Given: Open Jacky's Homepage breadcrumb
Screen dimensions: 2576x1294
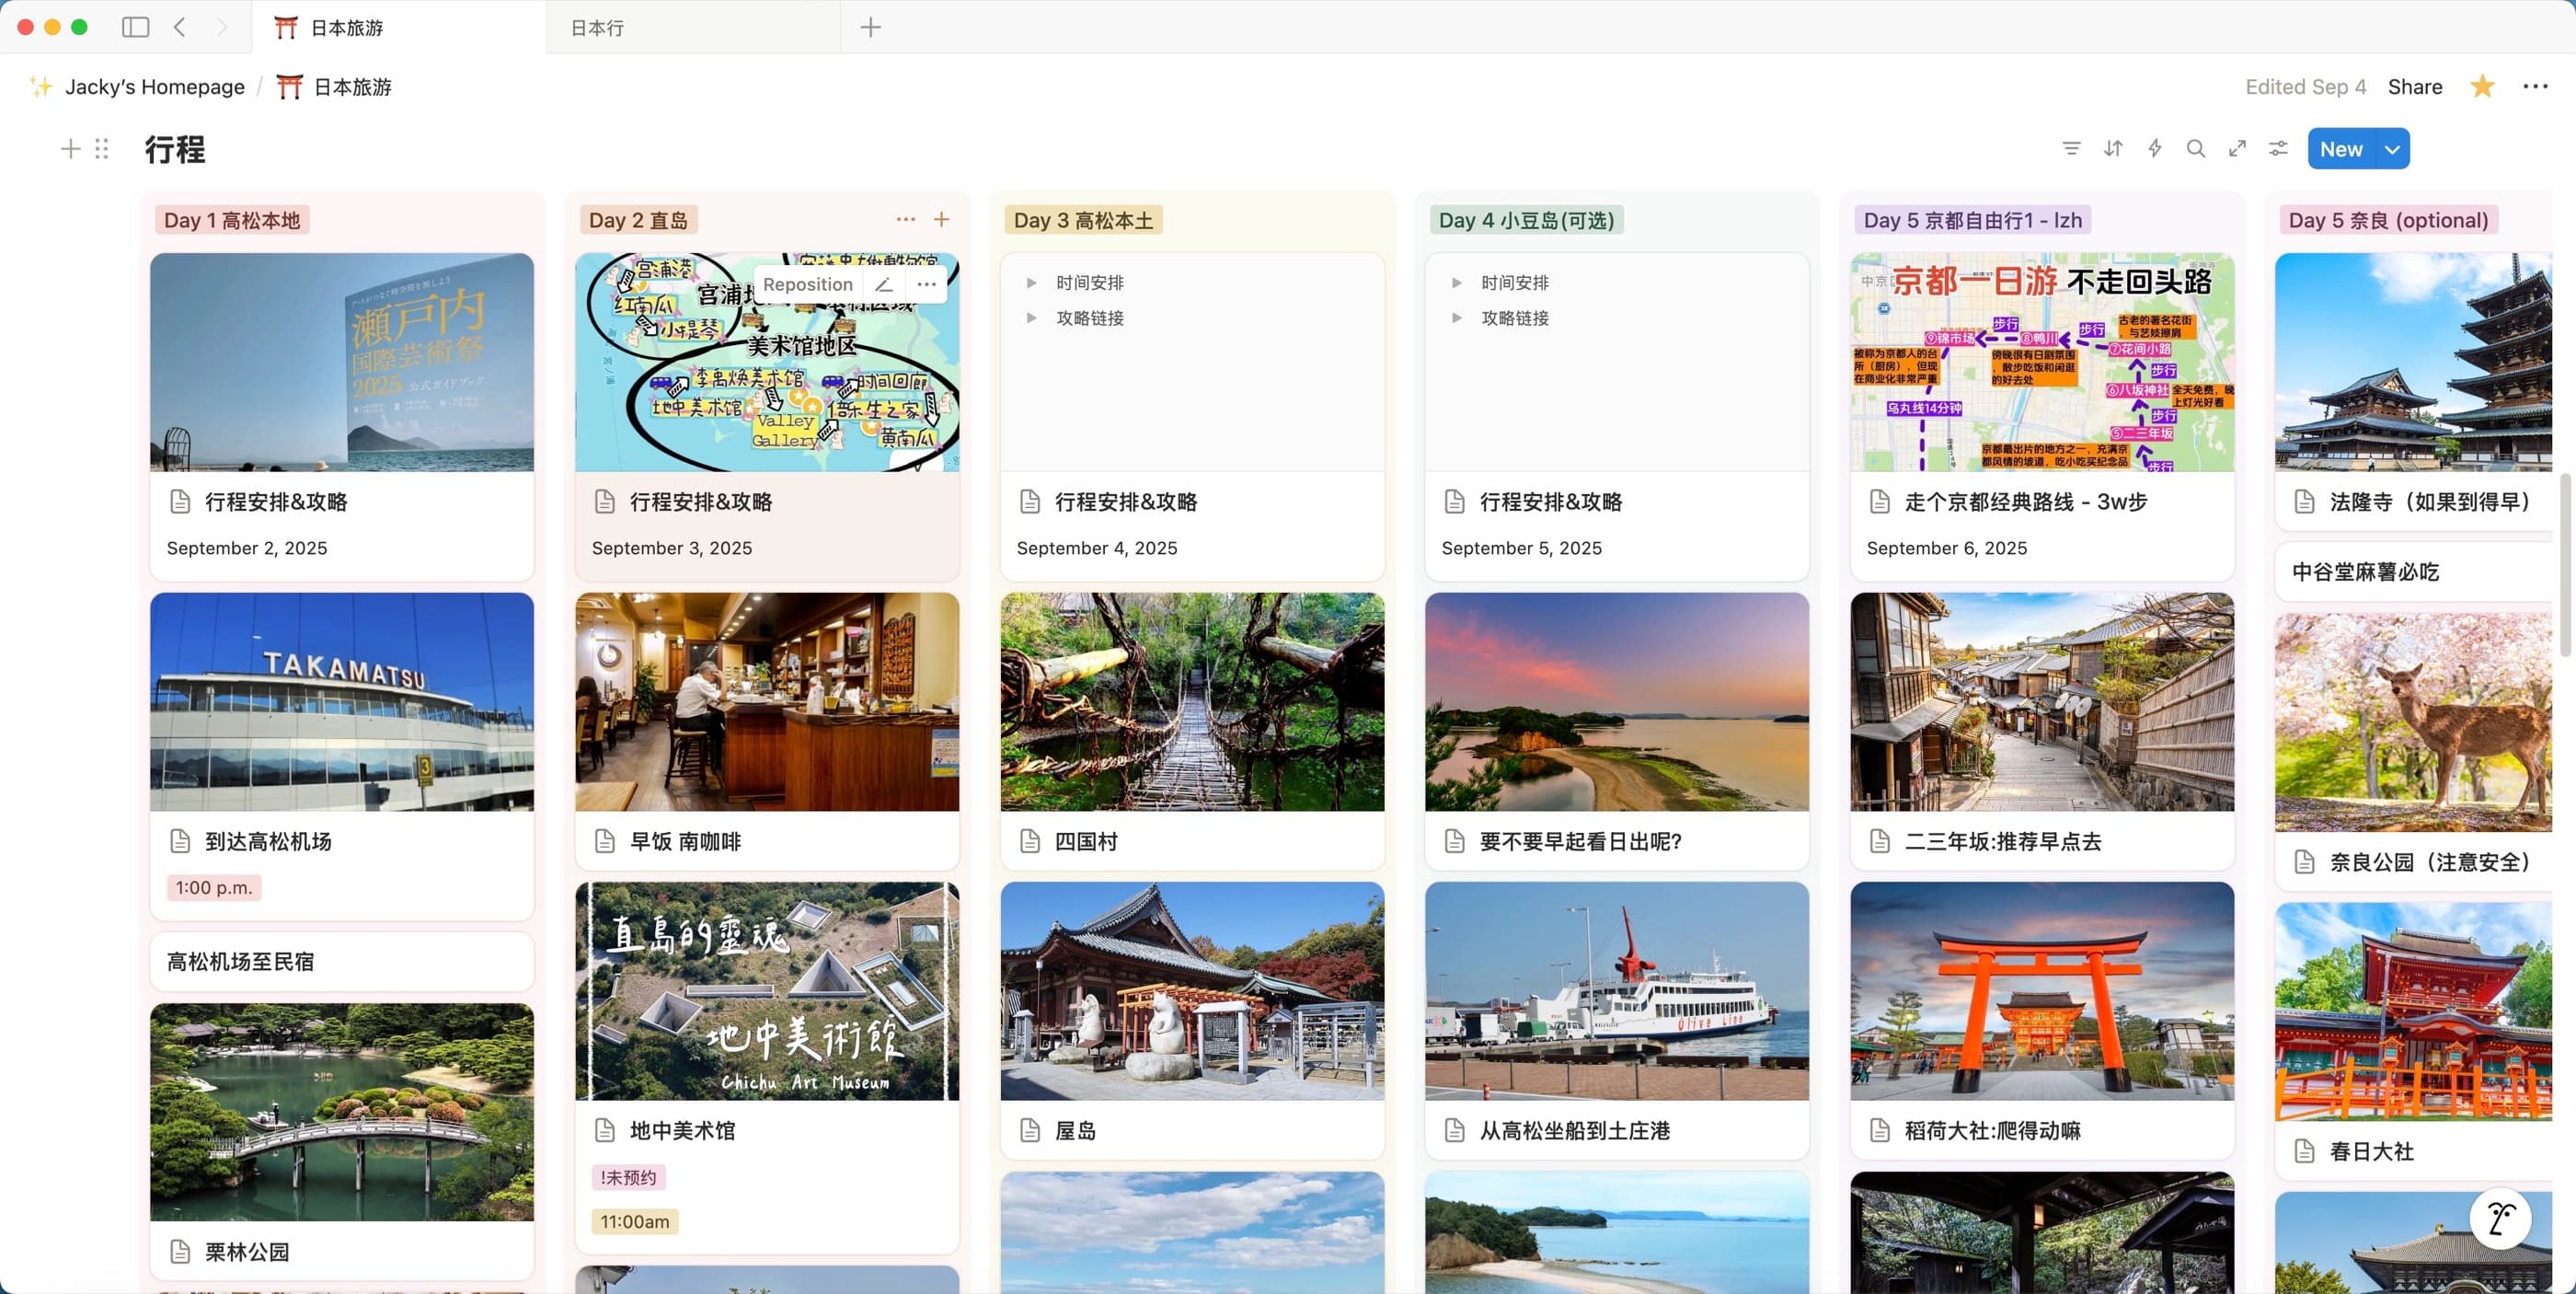Looking at the screenshot, I should tap(155, 87).
